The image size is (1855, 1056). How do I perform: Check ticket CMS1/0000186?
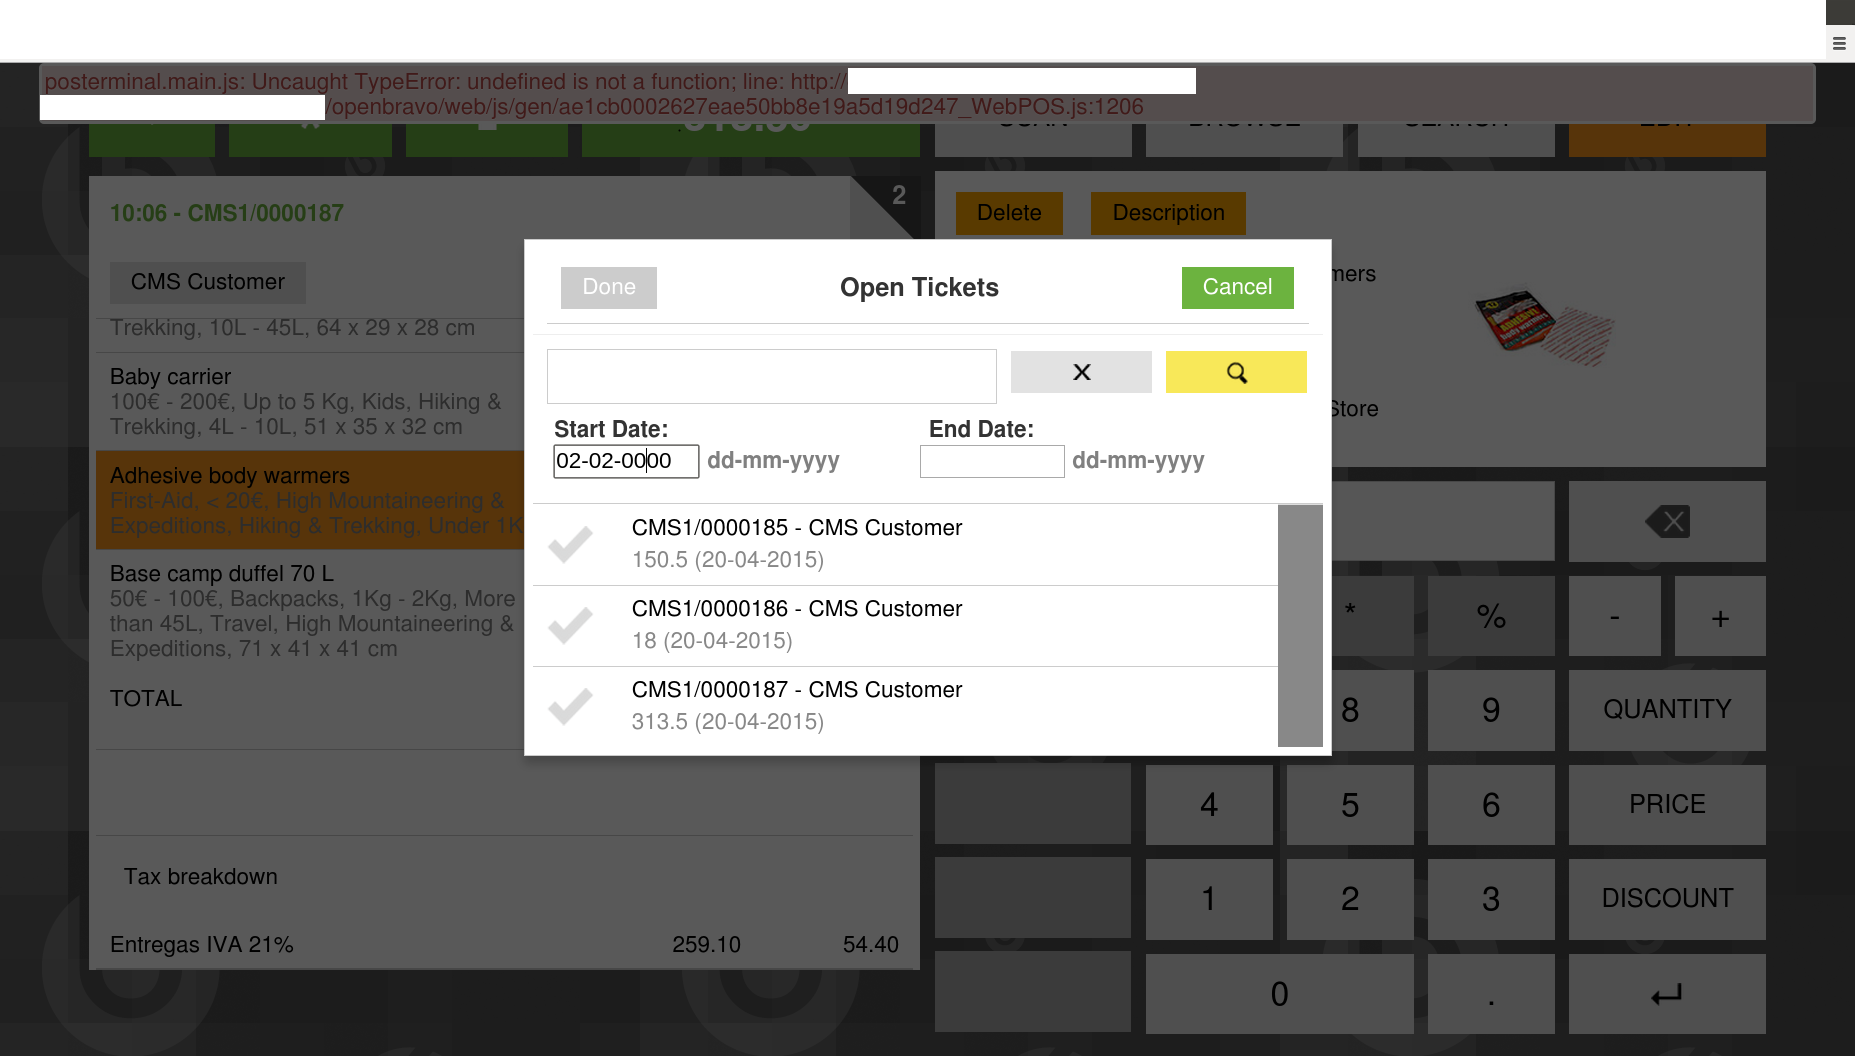pyautogui.click(x=571, y=625)
